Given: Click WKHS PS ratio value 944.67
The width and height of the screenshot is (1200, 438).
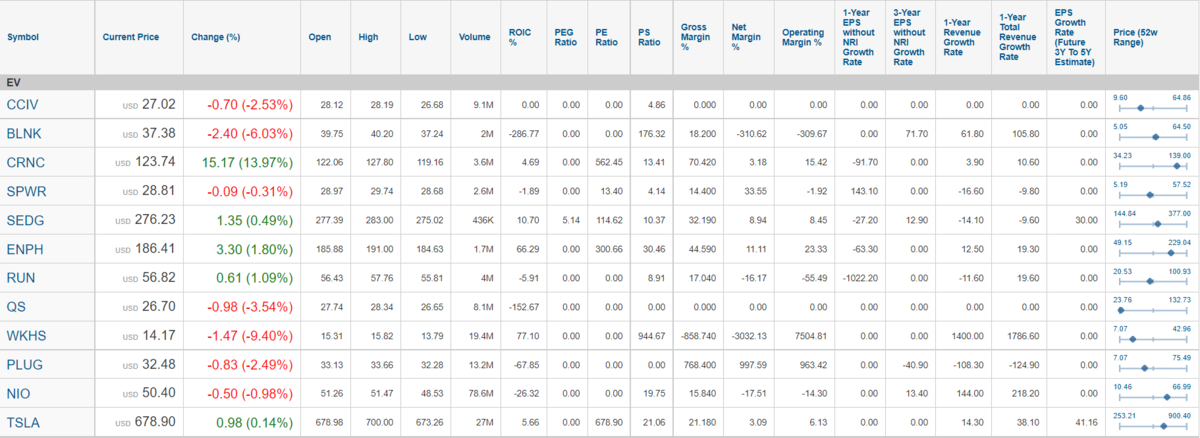Looking at the screenshot, I should 651,336.
